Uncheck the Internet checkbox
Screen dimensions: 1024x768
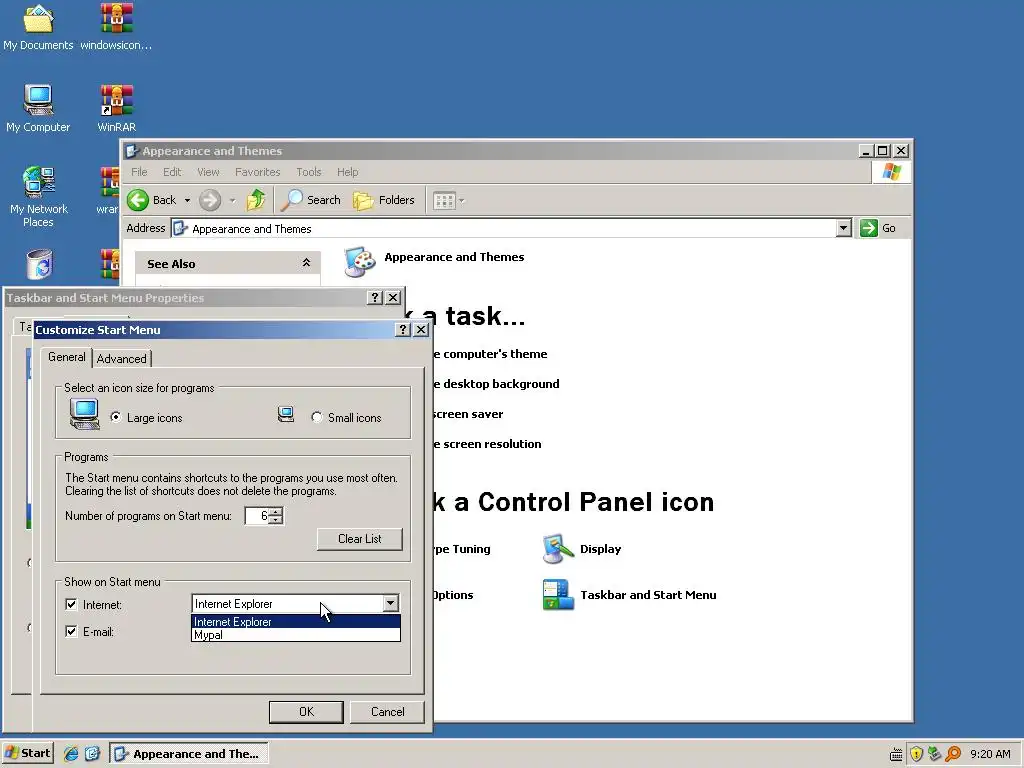71,604
